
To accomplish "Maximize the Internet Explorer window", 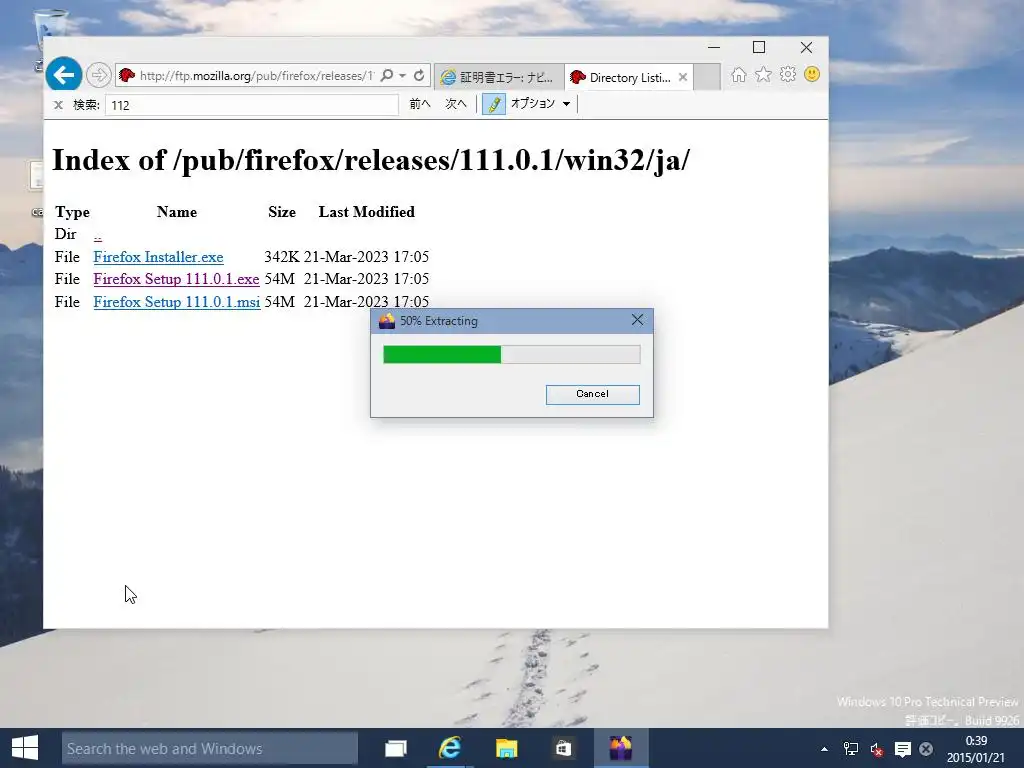I will pyautogui.click(x=759, y=47).
